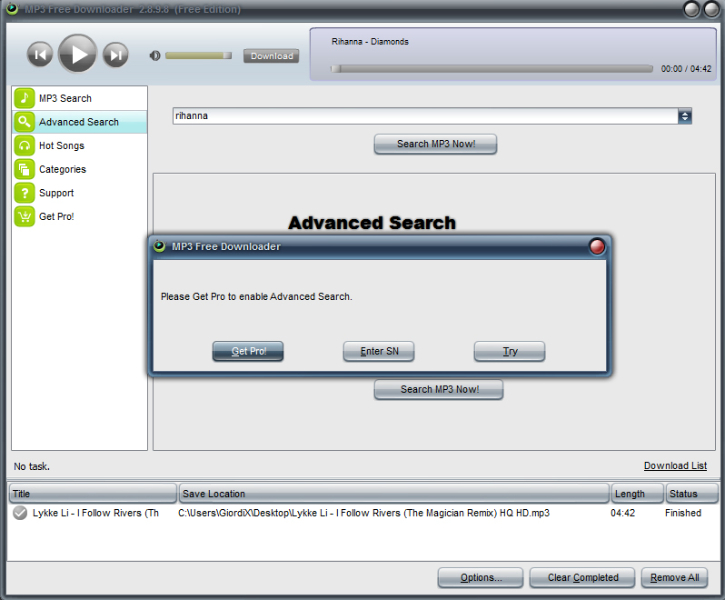Seek in the Rihanna - Diamonds progress bar
The height and width of the screenshot is (600, 725).
(x=492, y=69)
